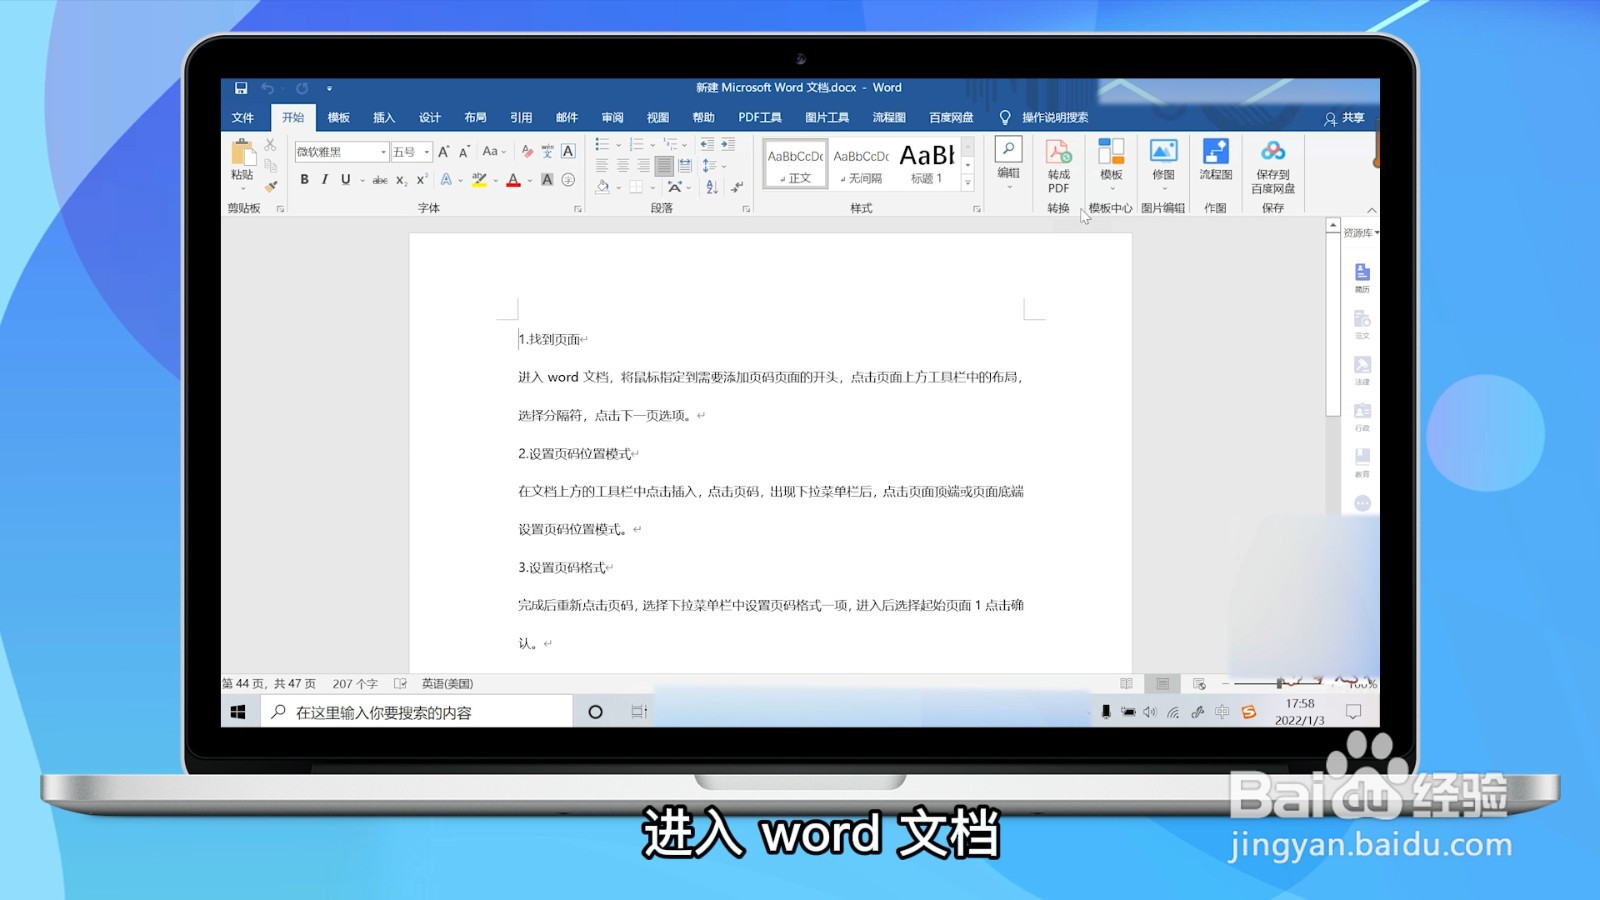1600x900 pixels.
Task: Apply the 正文 Normal style
Action: click(796, 164)
